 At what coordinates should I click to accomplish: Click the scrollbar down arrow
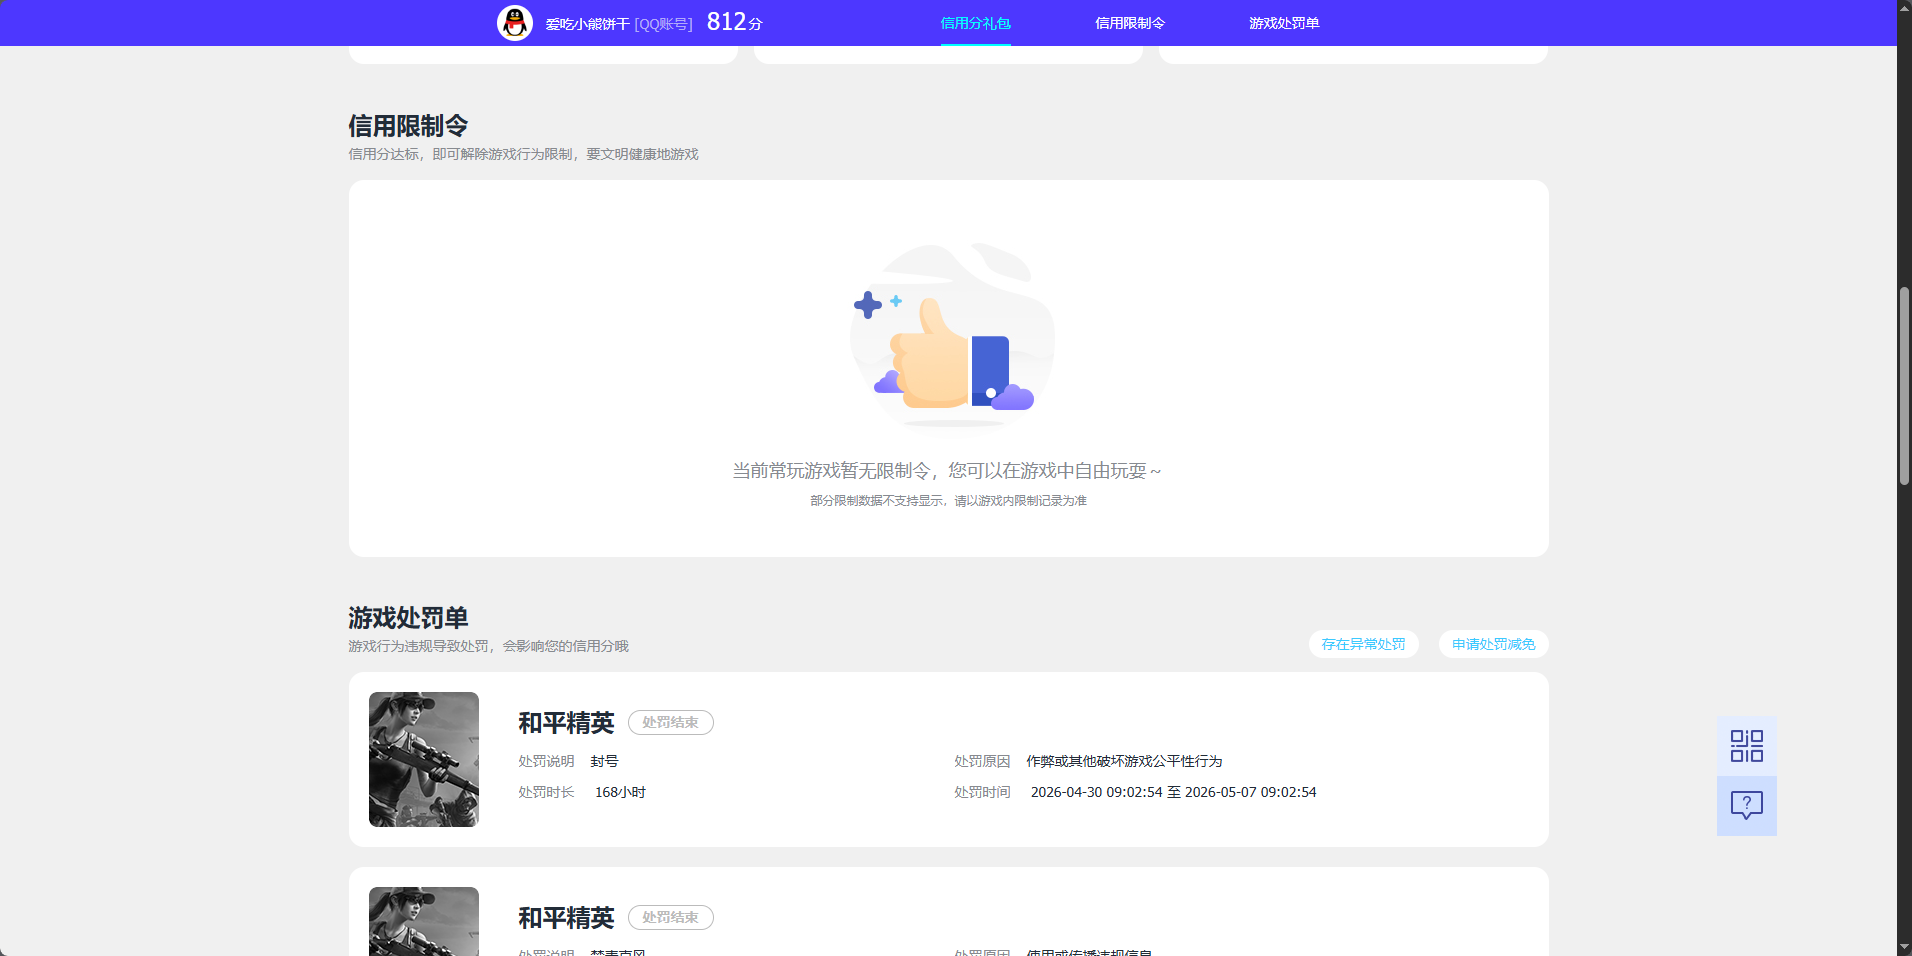[1904, 948]
